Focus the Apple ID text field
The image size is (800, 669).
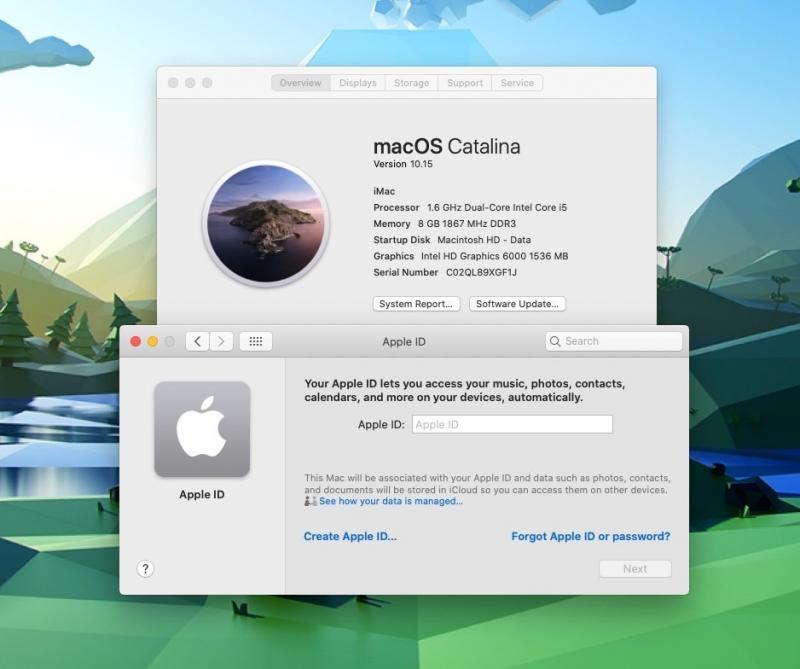coord(512,425)
